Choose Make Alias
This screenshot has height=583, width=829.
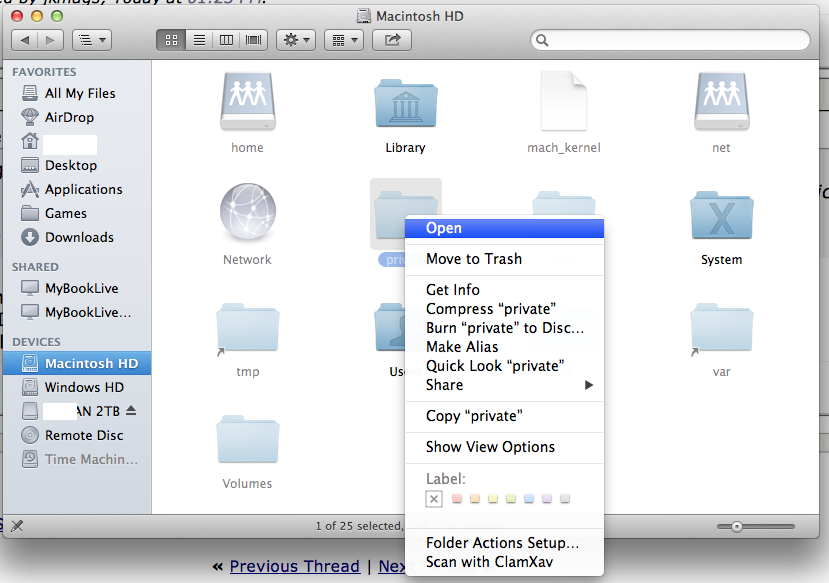coord(504,347)
